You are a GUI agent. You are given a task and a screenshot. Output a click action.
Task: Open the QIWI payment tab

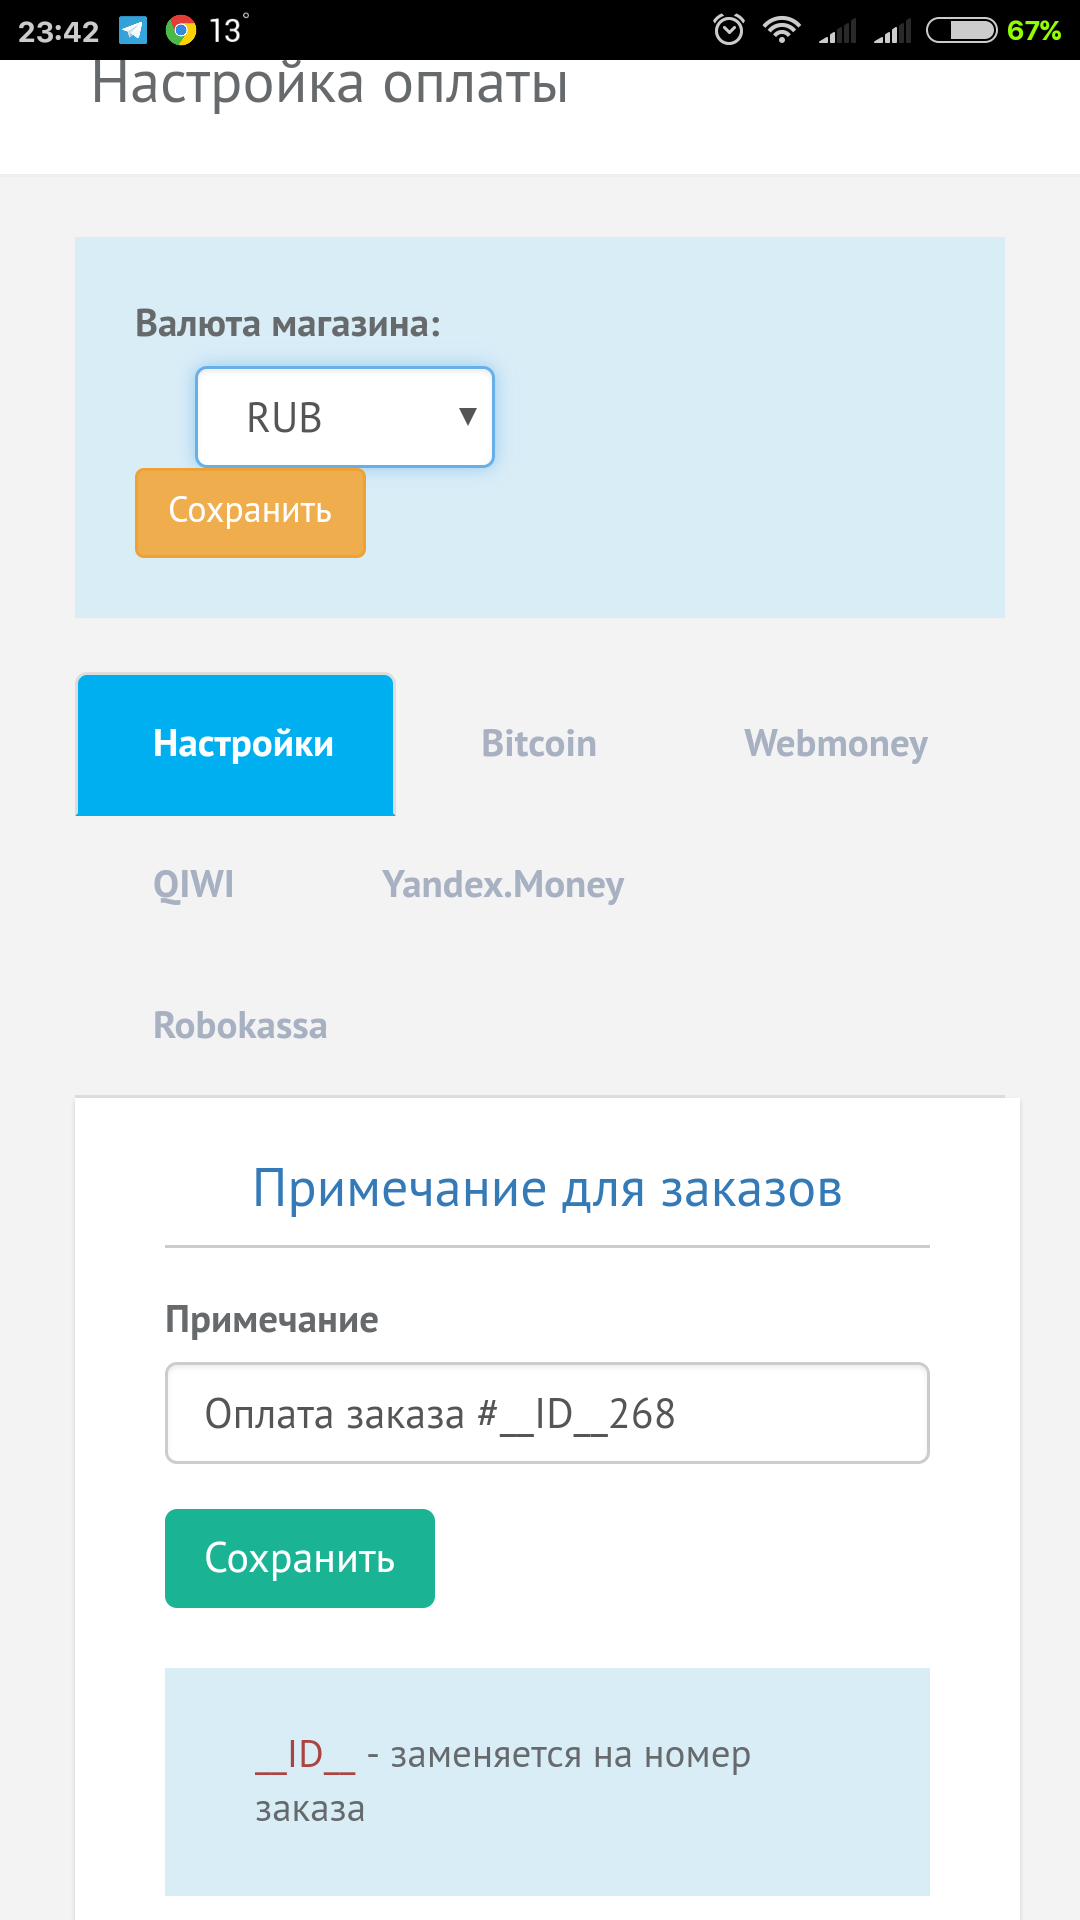tap(193, 884)
